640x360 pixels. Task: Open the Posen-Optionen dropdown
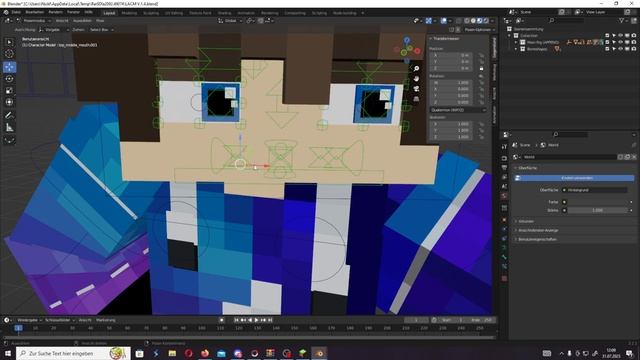(479, 30)
